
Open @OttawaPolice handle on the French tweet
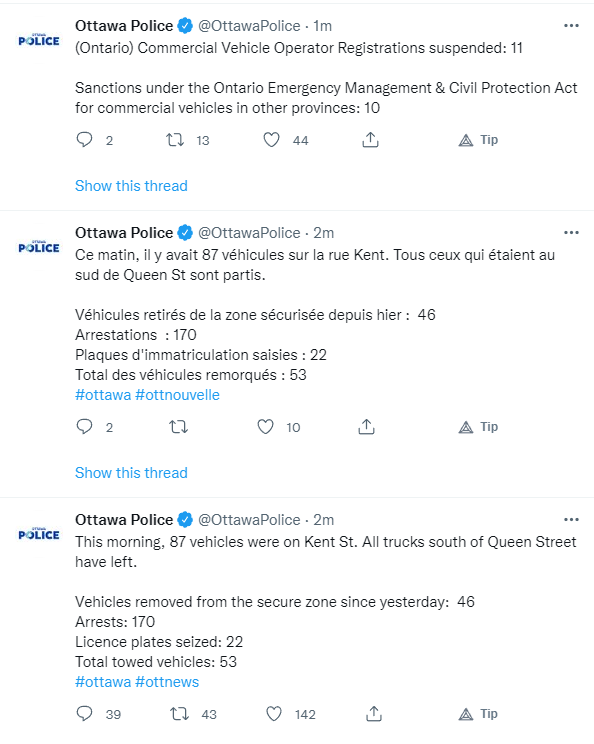pyautogui.click(x=249, y=232)
